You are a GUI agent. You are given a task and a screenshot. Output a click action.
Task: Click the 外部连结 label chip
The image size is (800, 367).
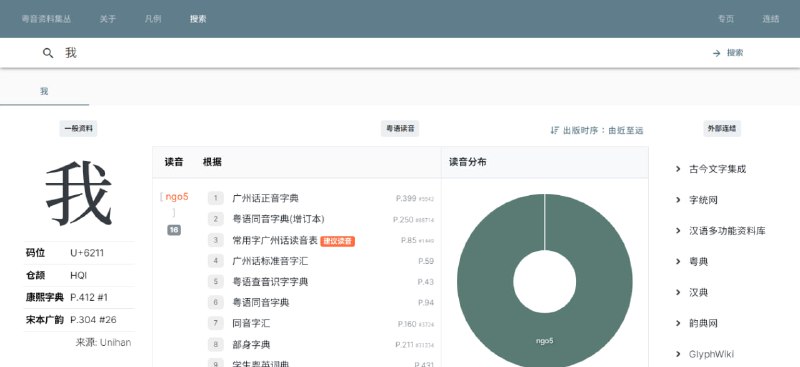tap(722, 129)
